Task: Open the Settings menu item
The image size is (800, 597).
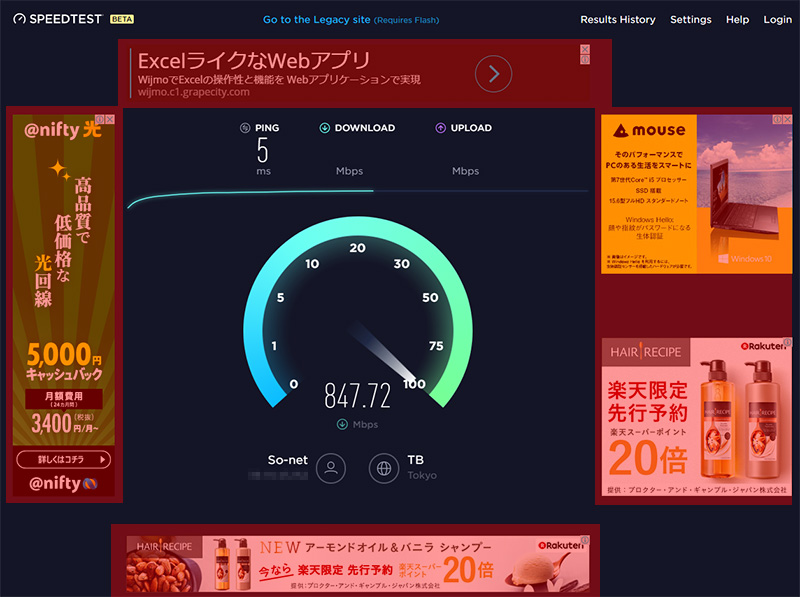Action: [x=690, y=20]
